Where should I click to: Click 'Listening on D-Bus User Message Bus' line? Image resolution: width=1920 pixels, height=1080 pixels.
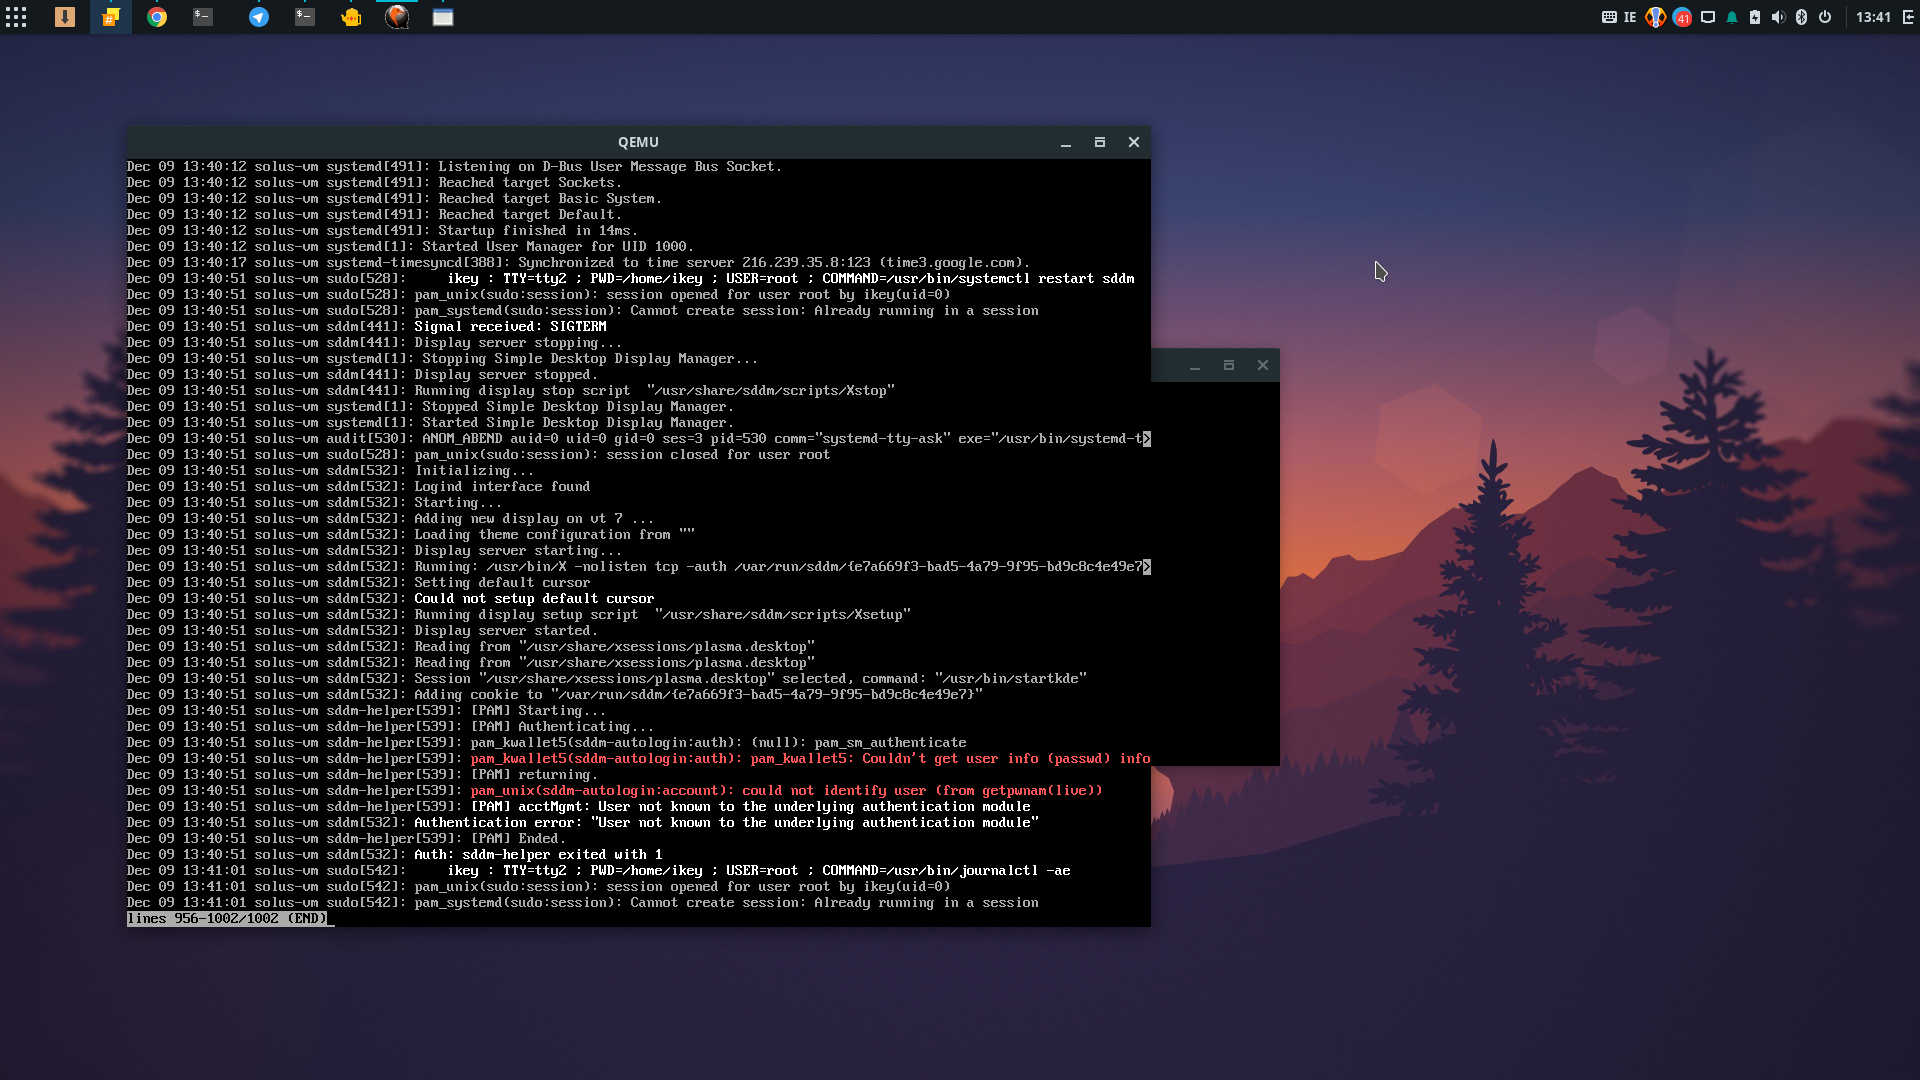pos(455,167)
